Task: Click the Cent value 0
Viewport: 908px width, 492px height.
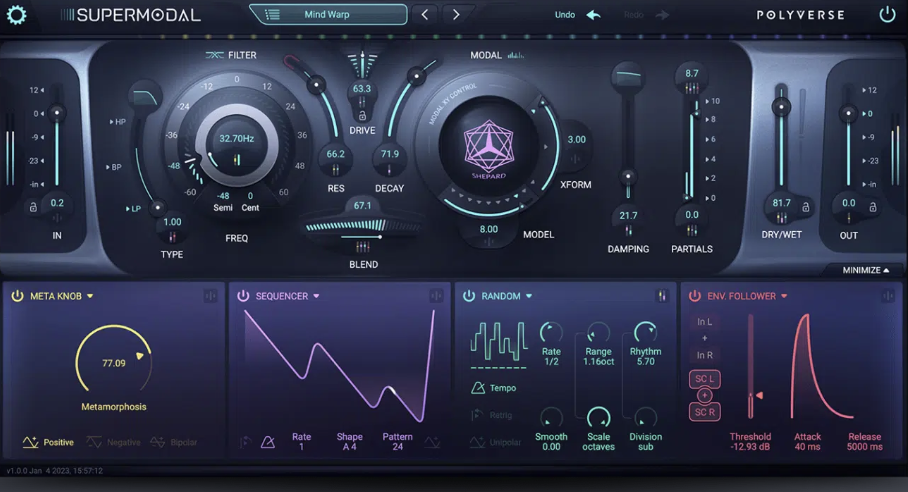Action: click(250, 196)
